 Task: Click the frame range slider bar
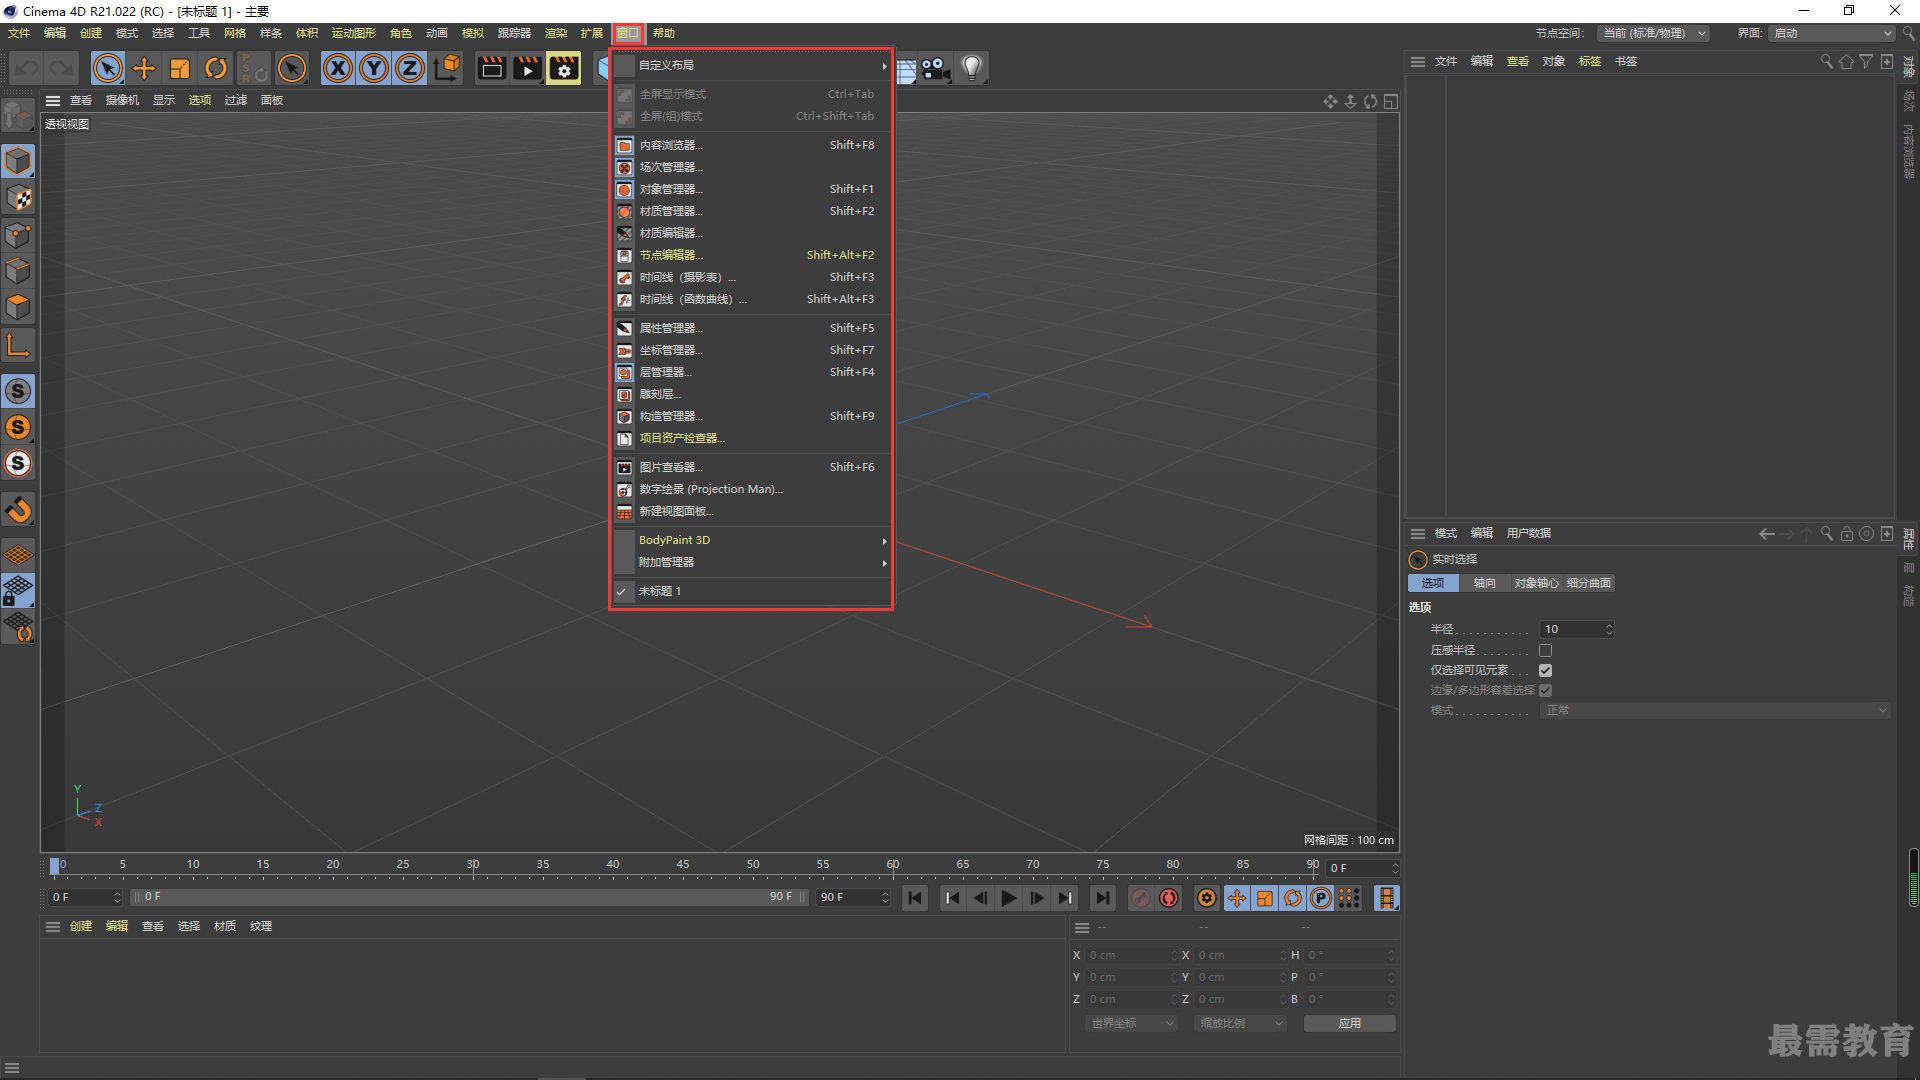pos(470,897)
